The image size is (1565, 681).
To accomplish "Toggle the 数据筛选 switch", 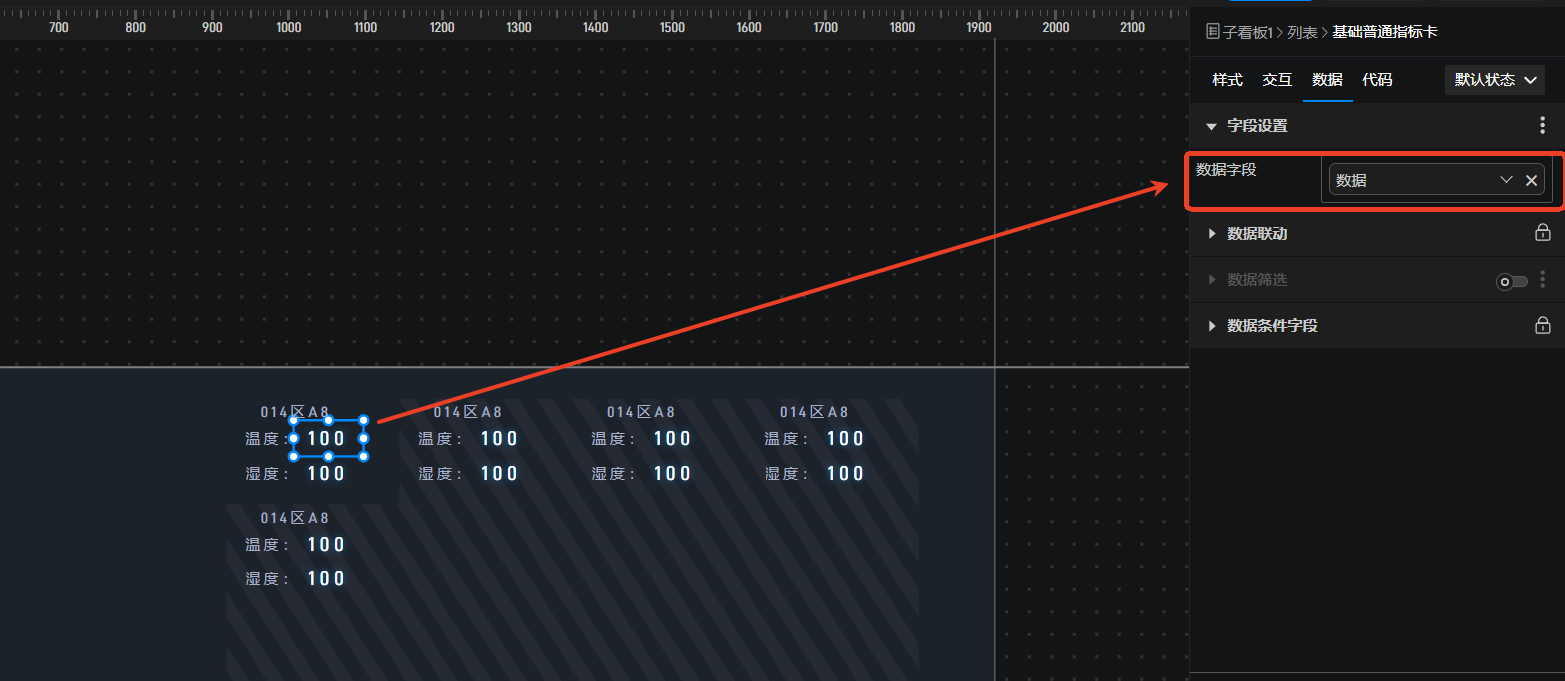I will pyautogui.click(x=1511, y=282).
